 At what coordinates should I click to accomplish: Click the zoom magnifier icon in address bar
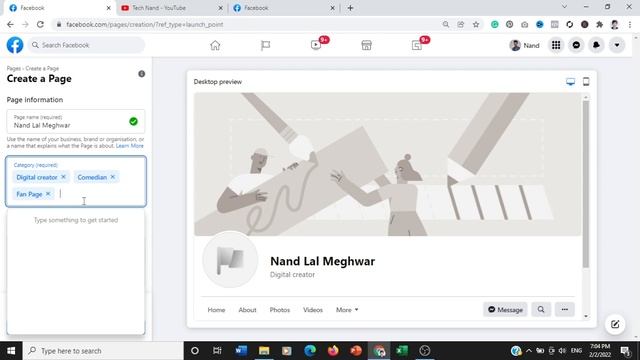coord(446,24)
